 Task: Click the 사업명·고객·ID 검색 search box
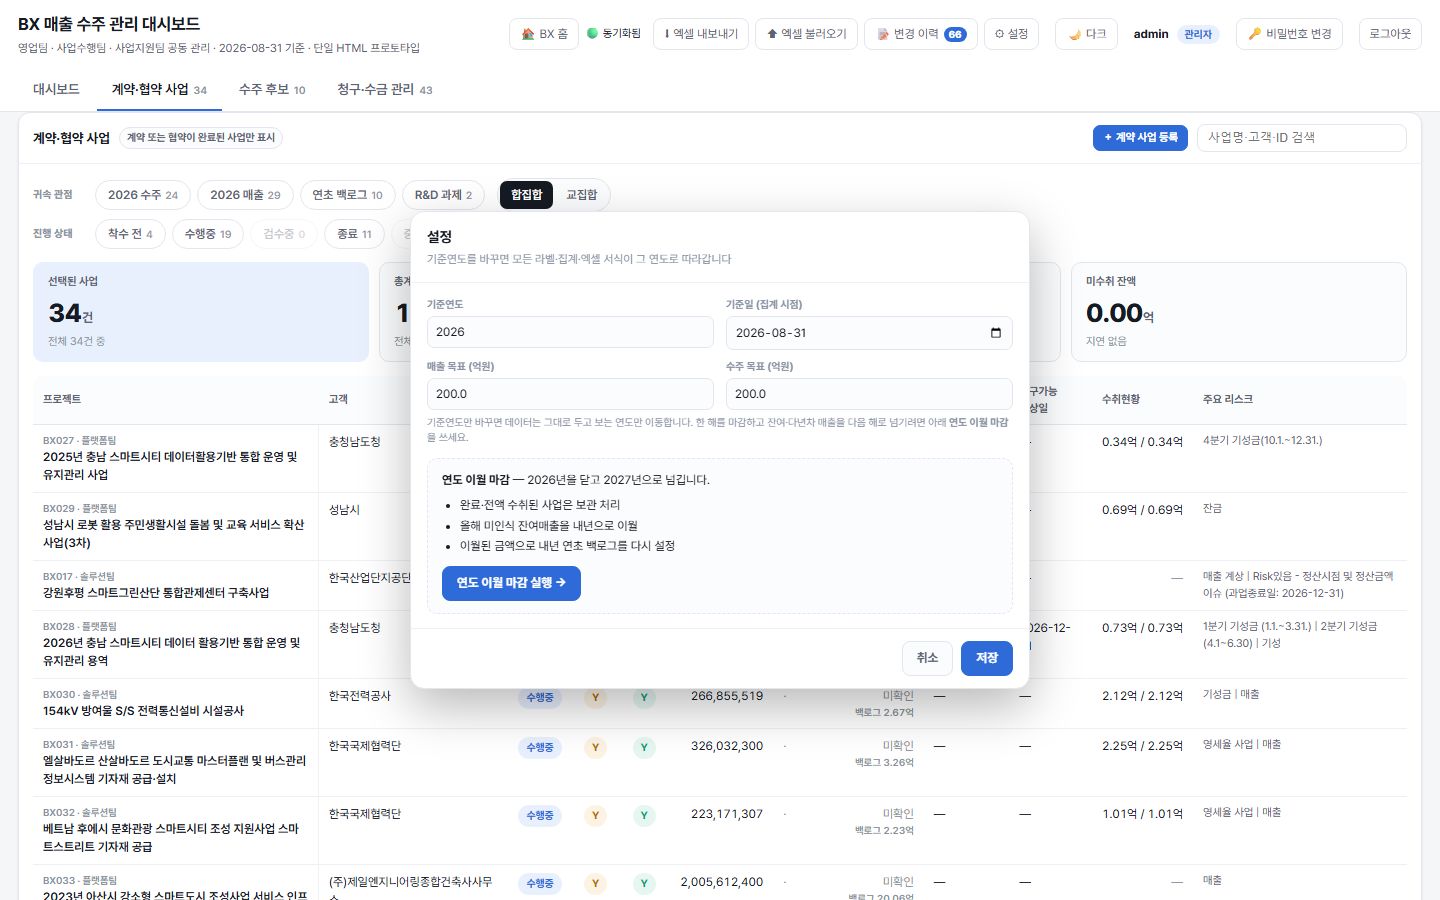(1301, 138)
